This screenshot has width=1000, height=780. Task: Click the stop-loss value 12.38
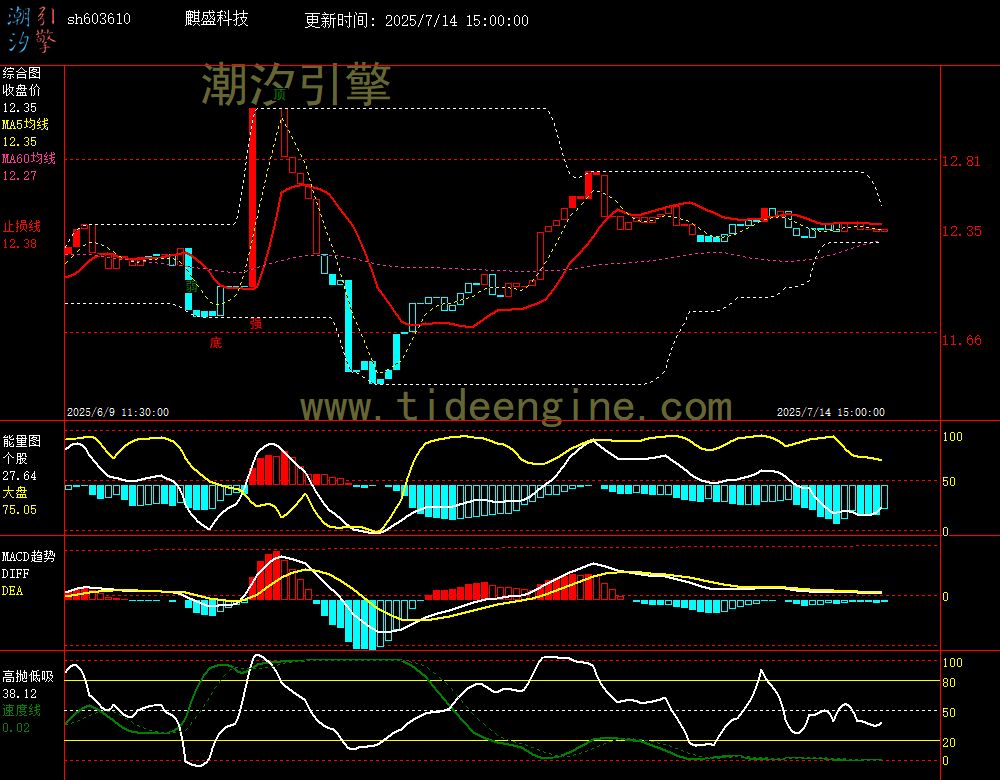tap(20, 244)
